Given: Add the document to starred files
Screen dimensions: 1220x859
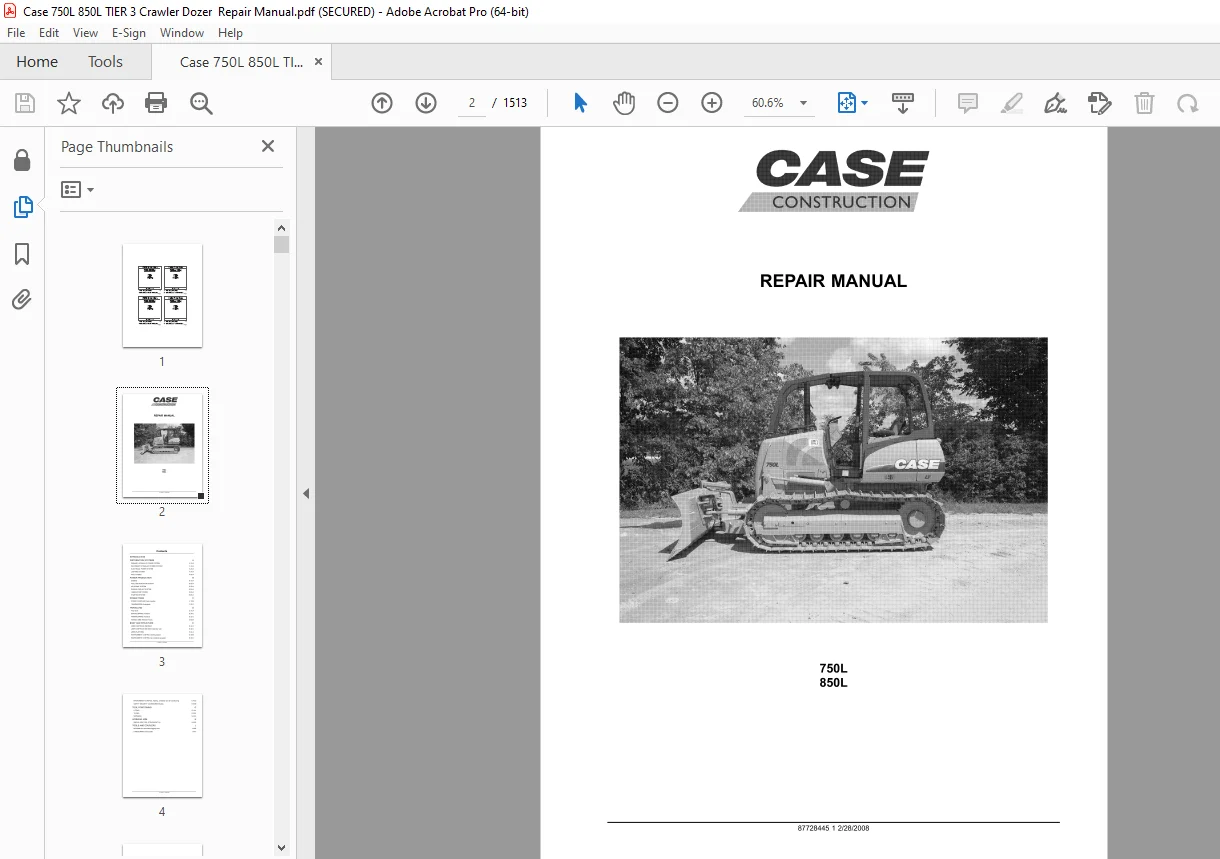Looking at the screenshot, I should (68, 103).
